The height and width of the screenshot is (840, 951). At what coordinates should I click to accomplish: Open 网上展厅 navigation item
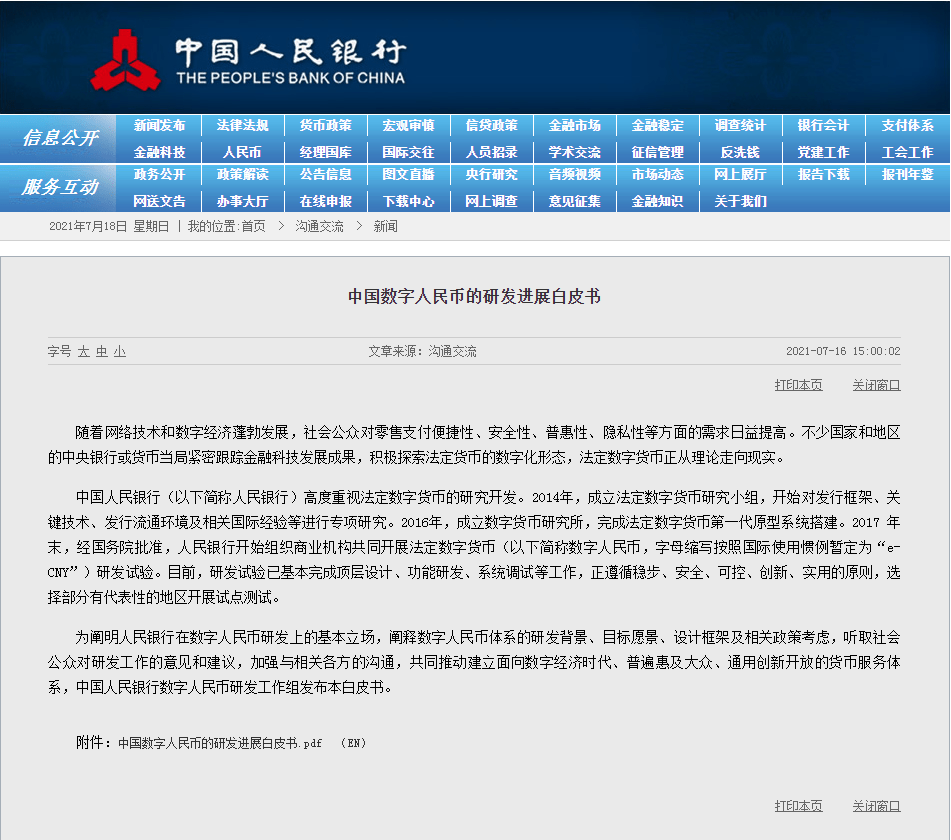740,175
